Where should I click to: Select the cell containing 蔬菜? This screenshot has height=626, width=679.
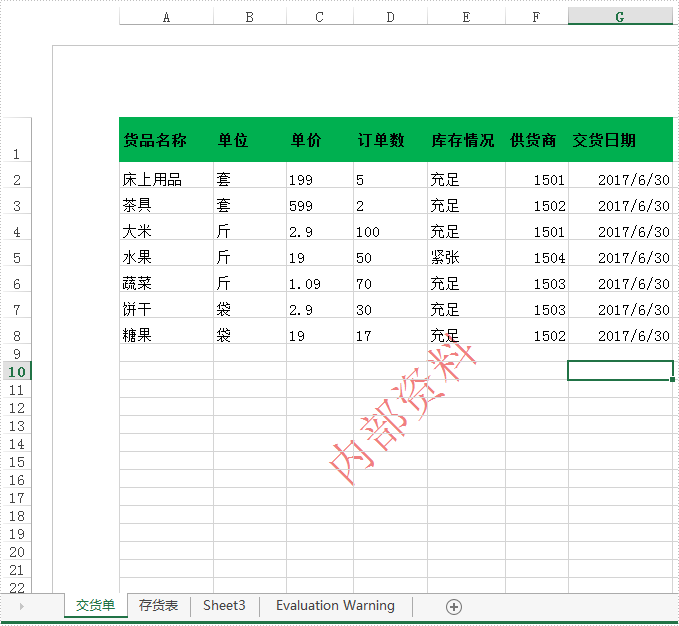pos(166,279)
